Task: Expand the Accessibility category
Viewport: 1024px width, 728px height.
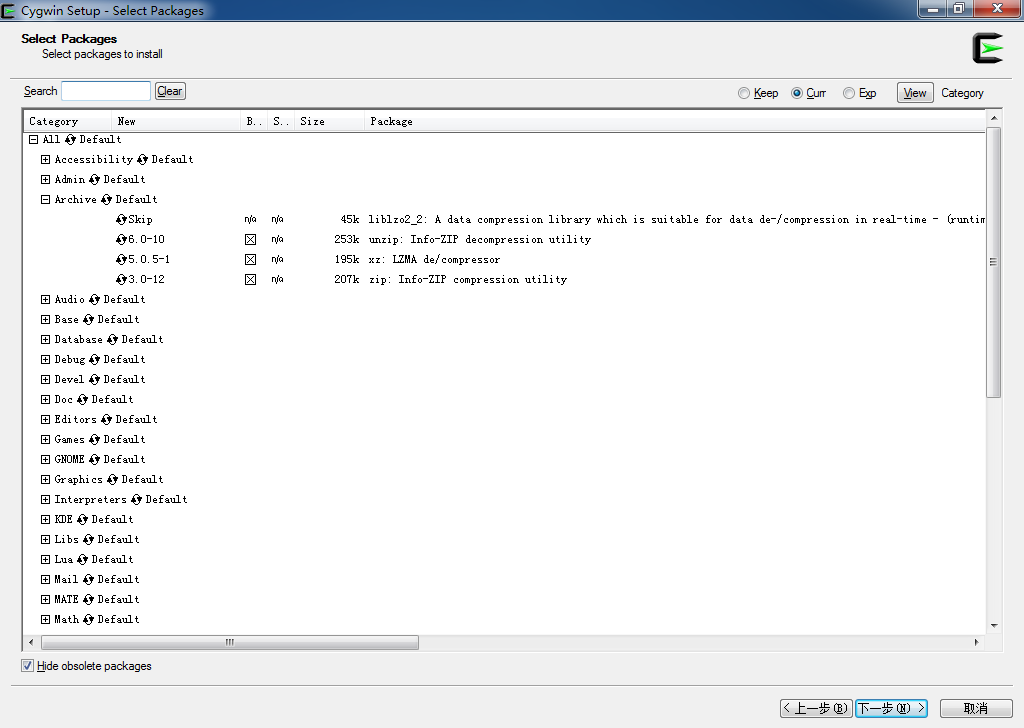Action: pyautogui.click(x=45, y=159)
